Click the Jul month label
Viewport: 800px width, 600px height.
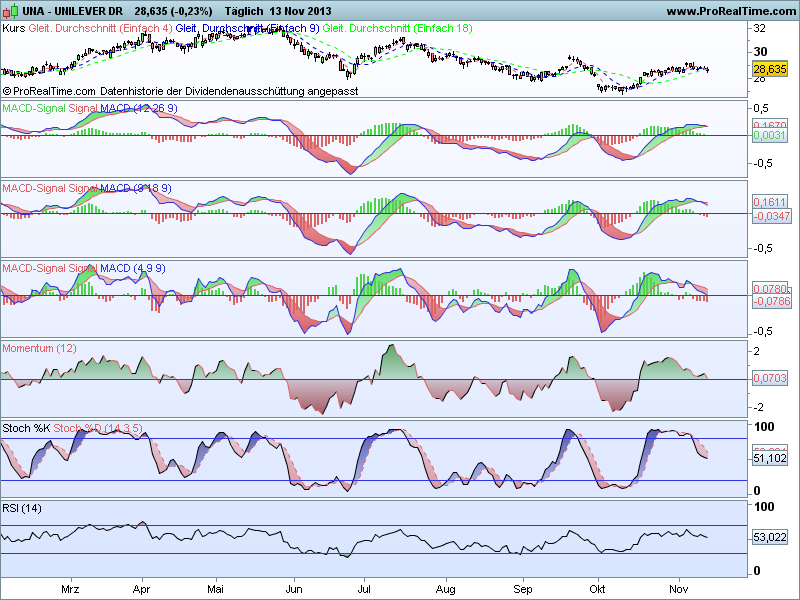tap(364, 589)
